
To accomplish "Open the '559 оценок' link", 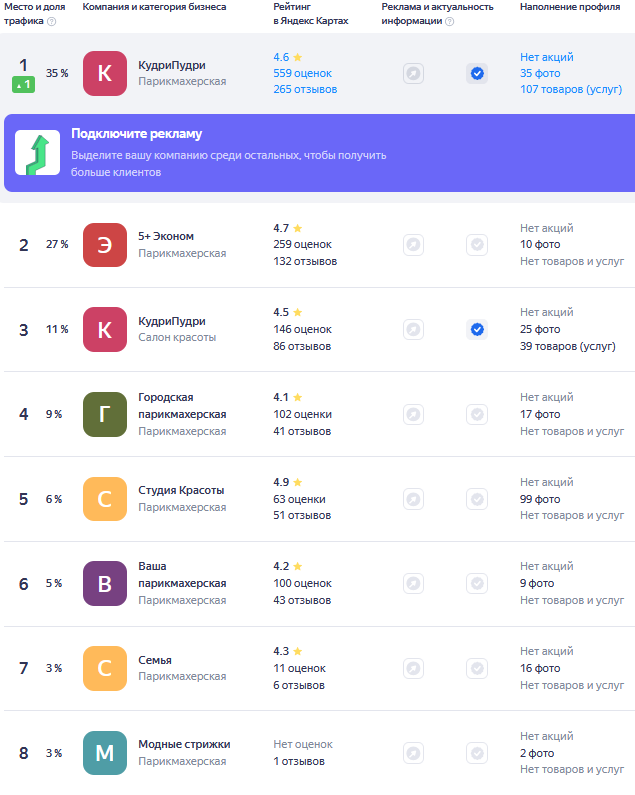I will tap(302, 74).
